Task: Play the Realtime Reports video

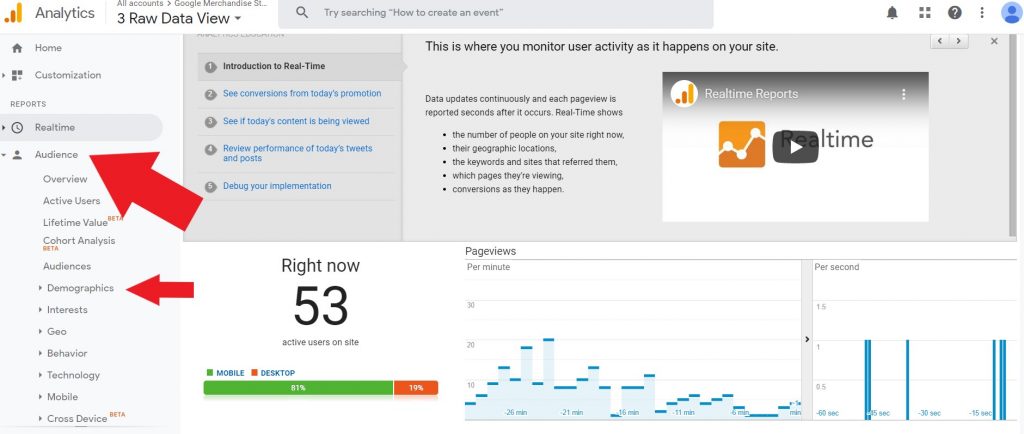Action: point(795,147)
